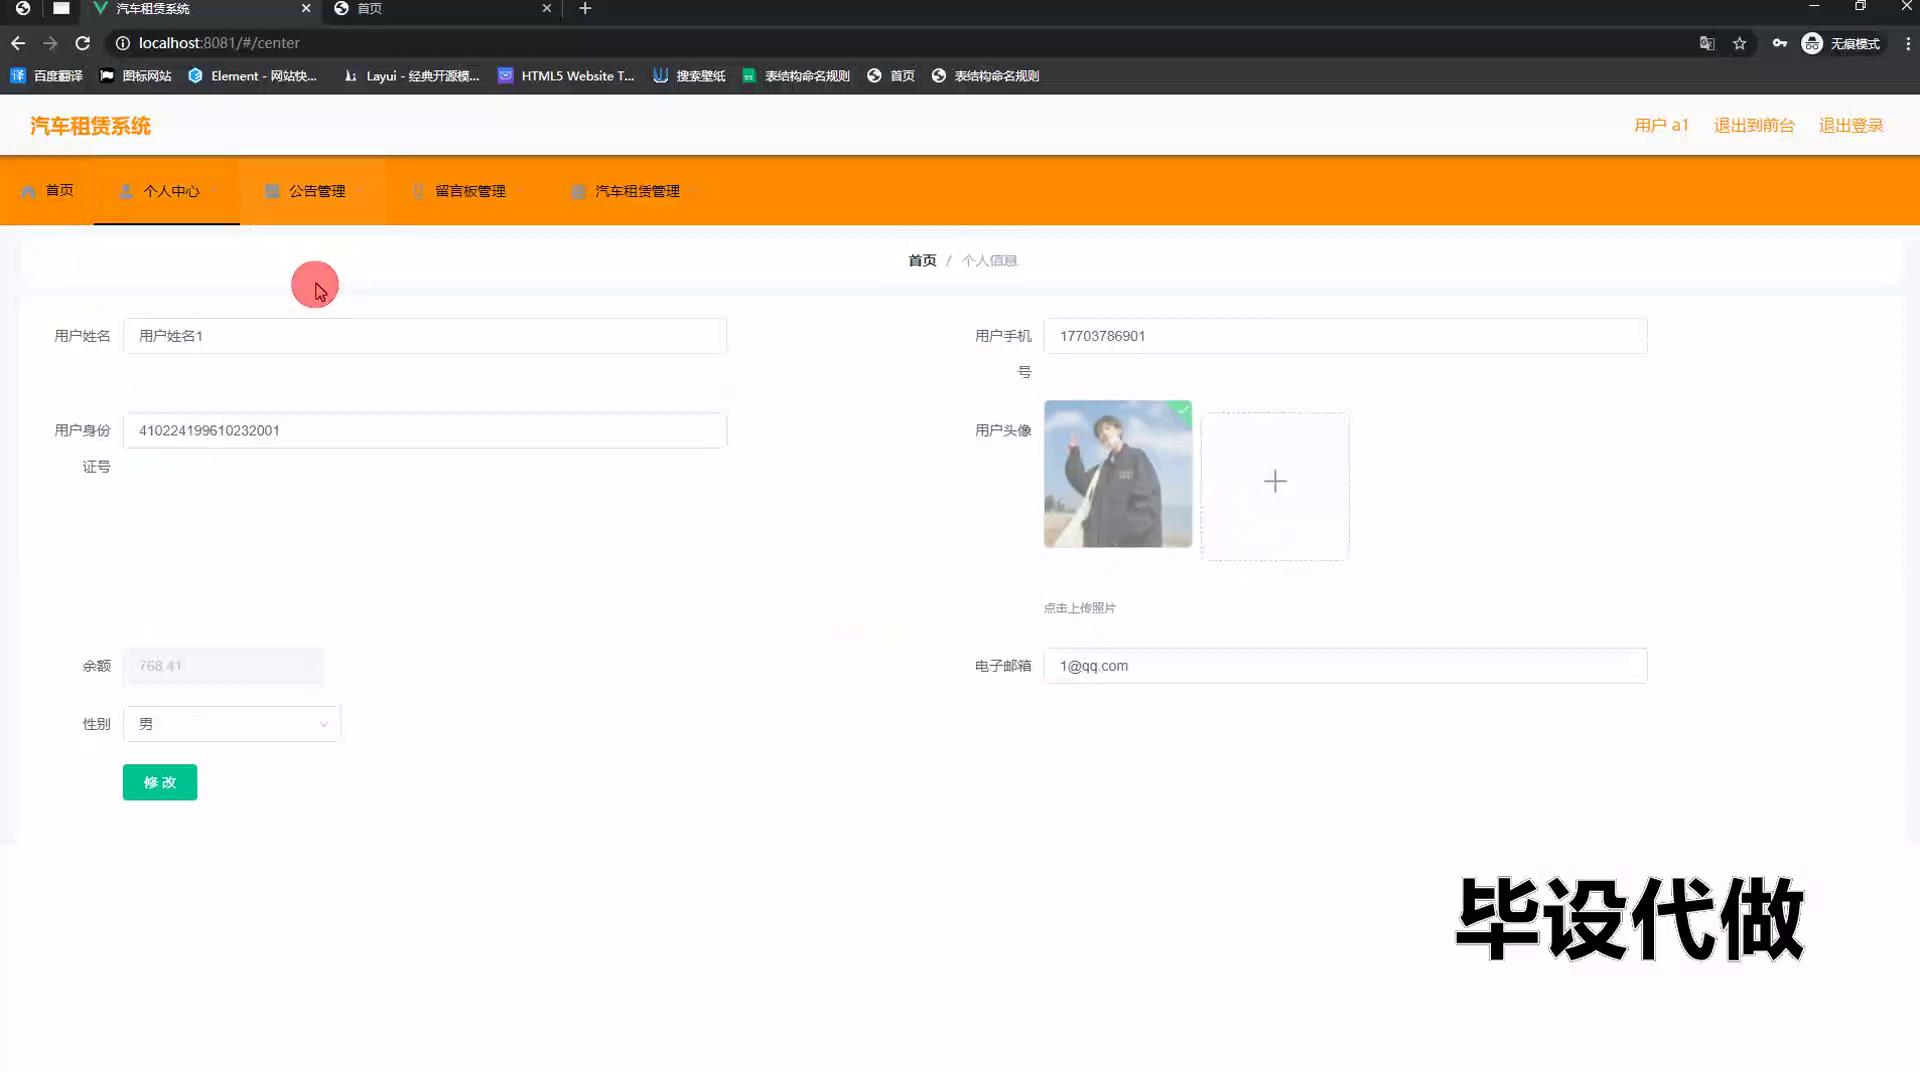The height and width of the screenshot is (1072, 1920).
Task: Close the 汽车租赁系统 browser tab
Action: pyautogui.click(x=306, y=8)
